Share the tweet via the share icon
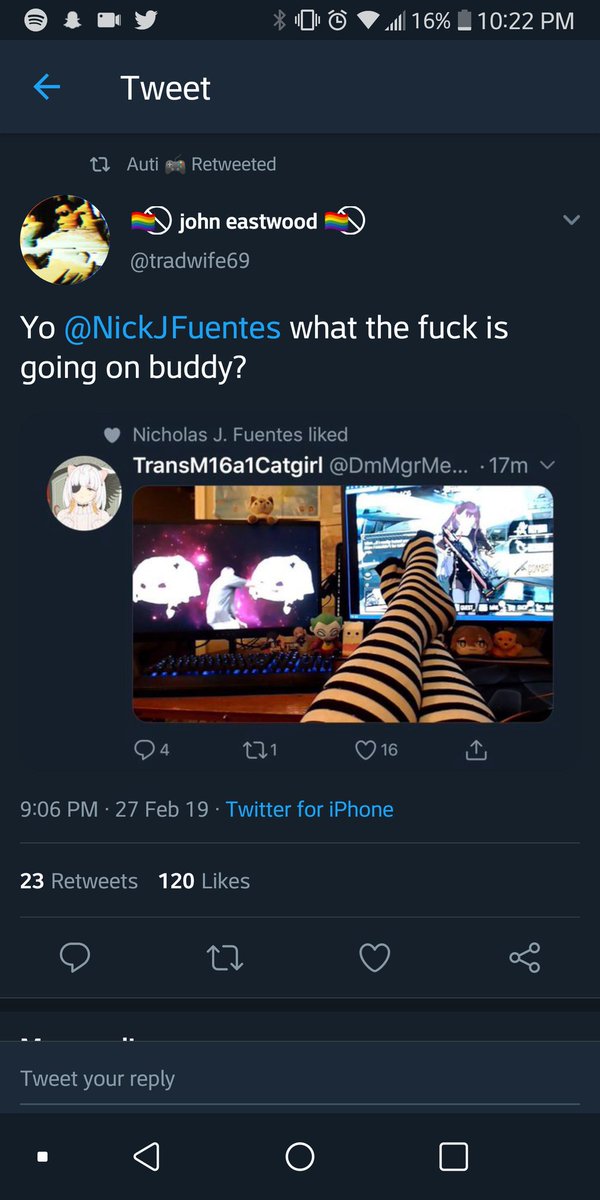The image size is (600, 1200). pos(524,957)
